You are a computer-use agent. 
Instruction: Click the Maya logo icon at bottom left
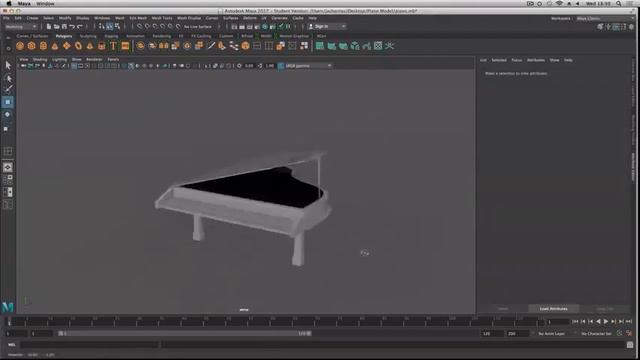pos(8,307)
